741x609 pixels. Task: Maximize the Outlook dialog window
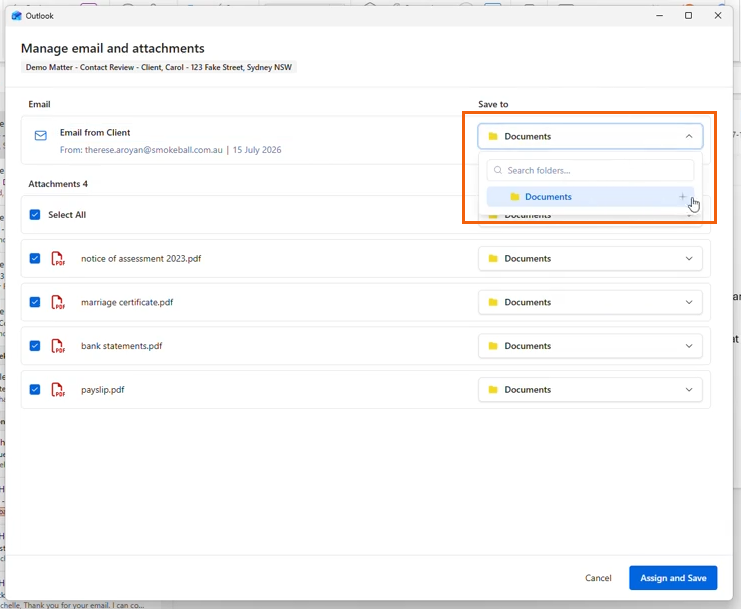(689, 16)
